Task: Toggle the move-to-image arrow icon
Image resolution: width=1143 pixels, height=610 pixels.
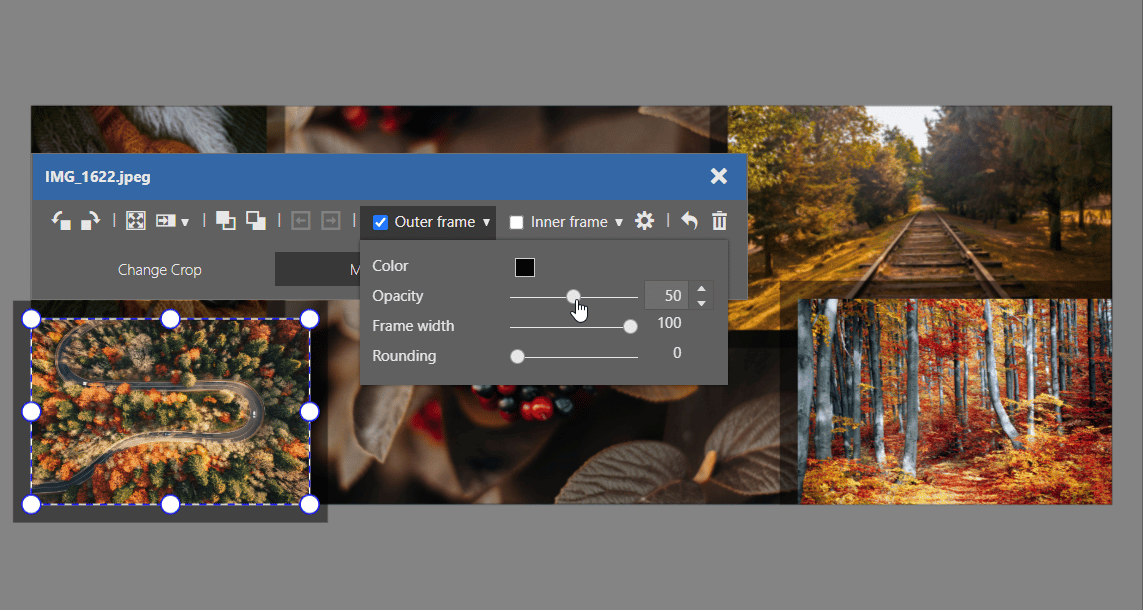Action: pos(167,220)
